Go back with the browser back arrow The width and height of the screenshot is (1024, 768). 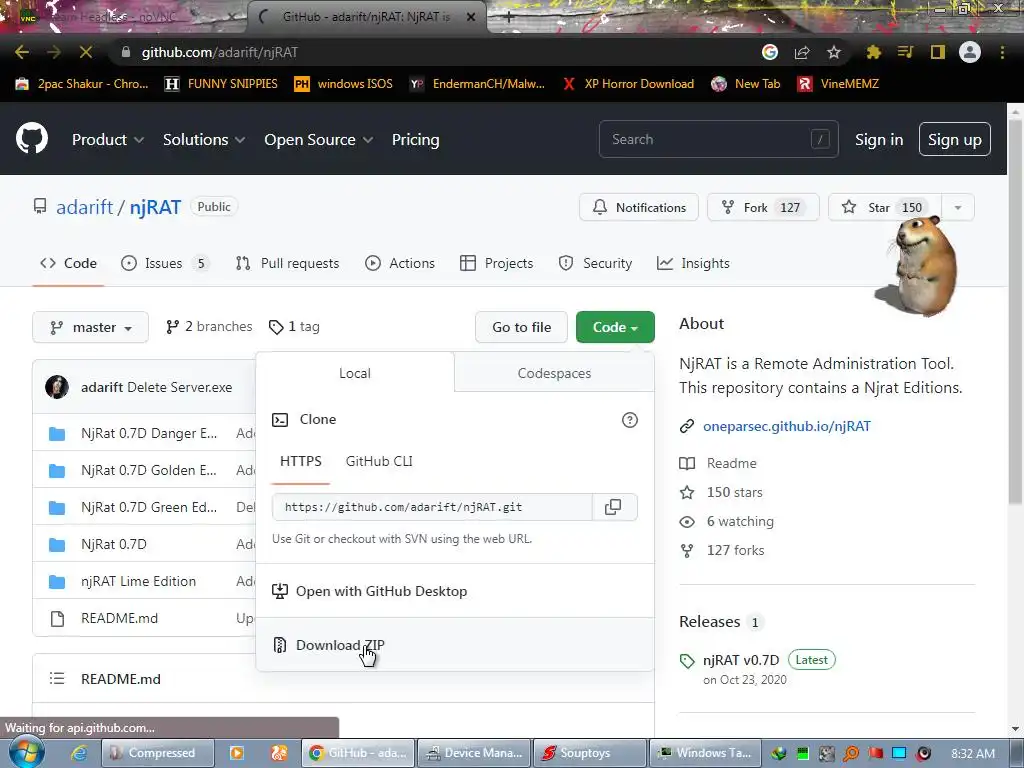tap(22, 52)
